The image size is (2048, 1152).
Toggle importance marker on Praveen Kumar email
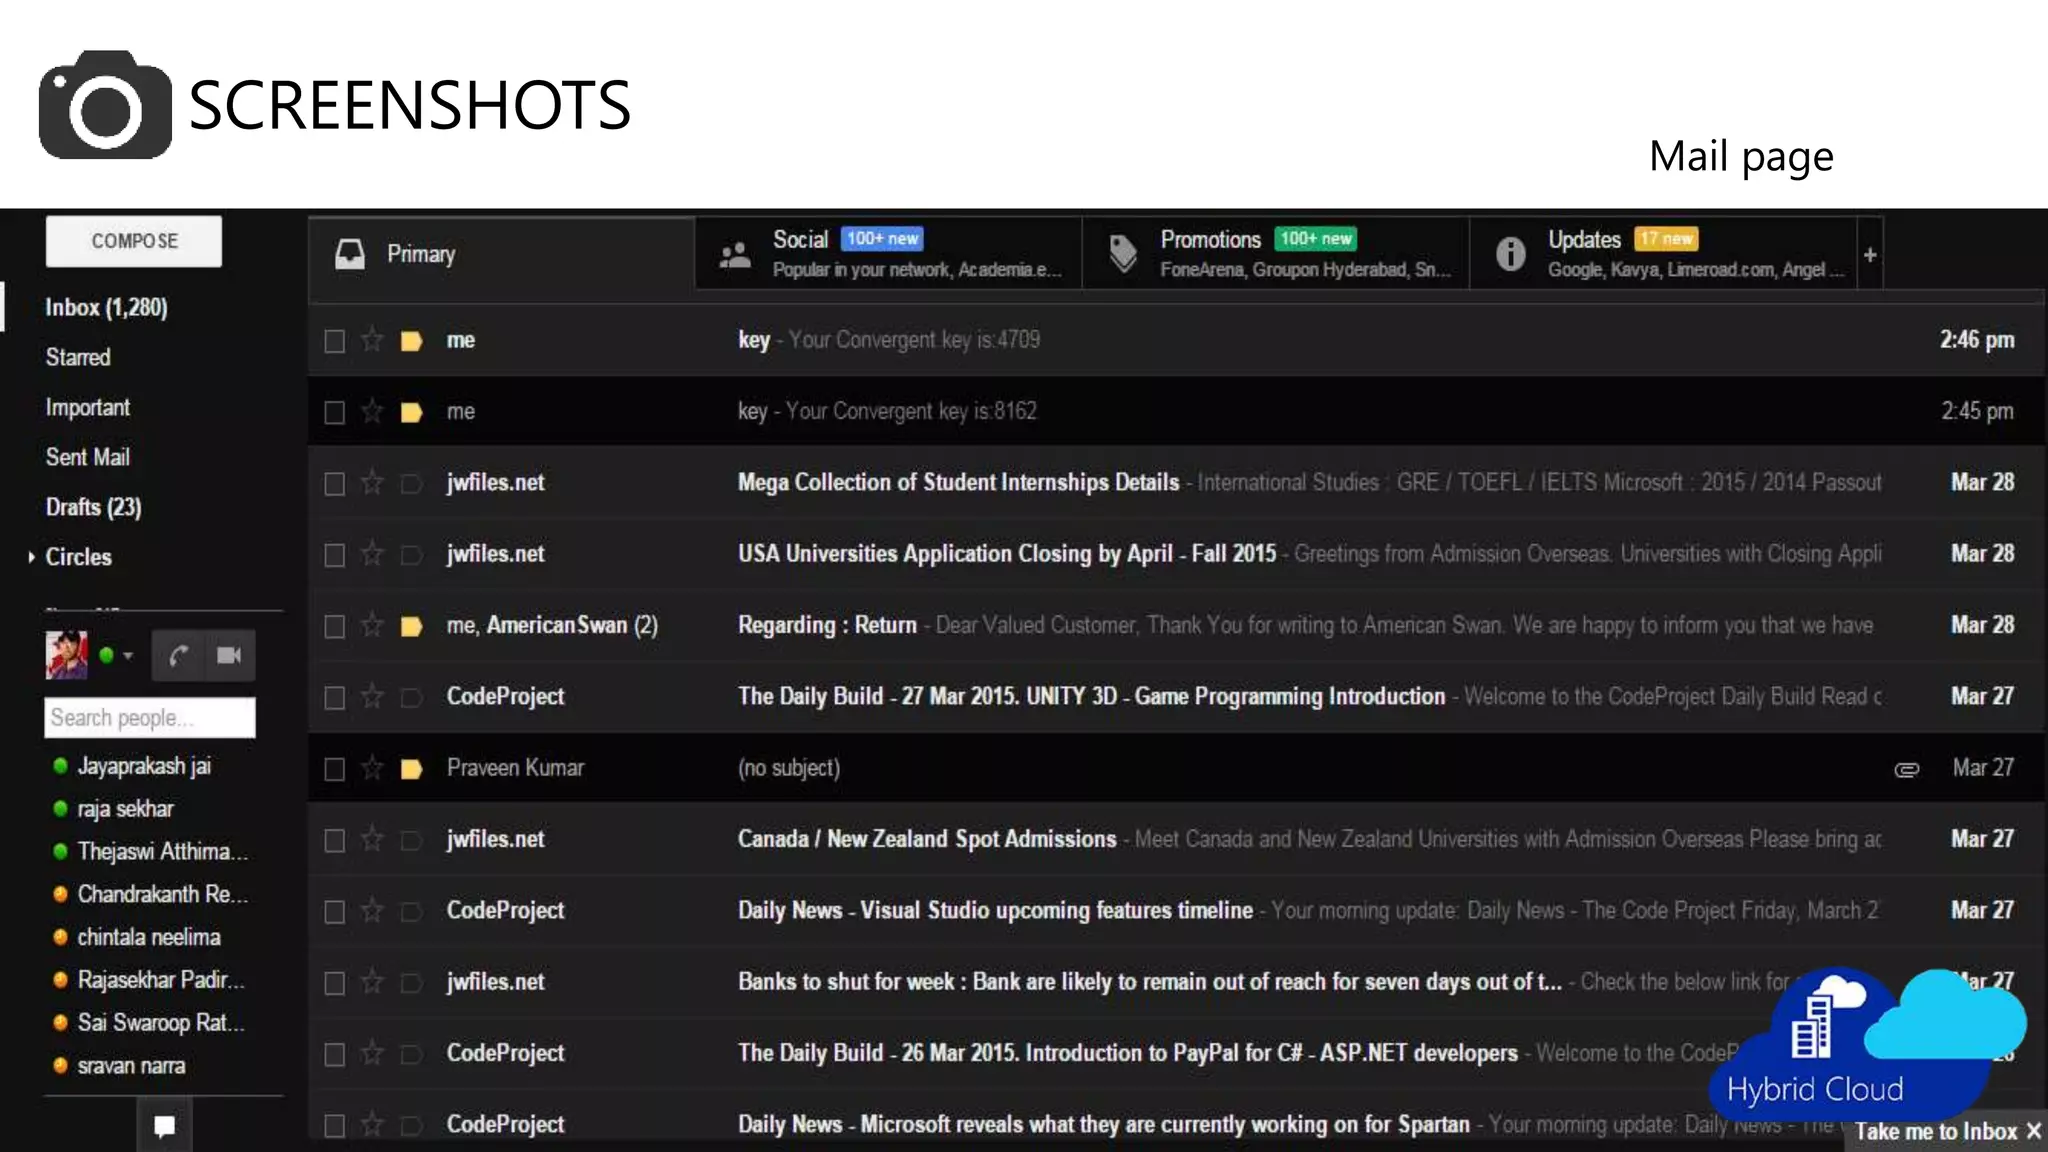411,769
